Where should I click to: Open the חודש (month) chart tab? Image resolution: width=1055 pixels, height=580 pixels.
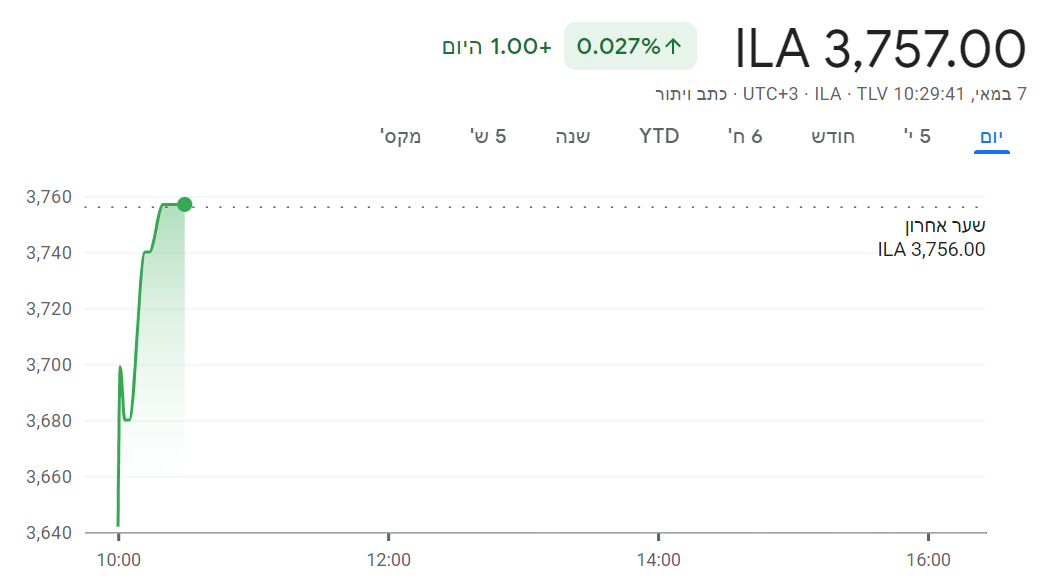pyautogui.click(x=833, y=136)
